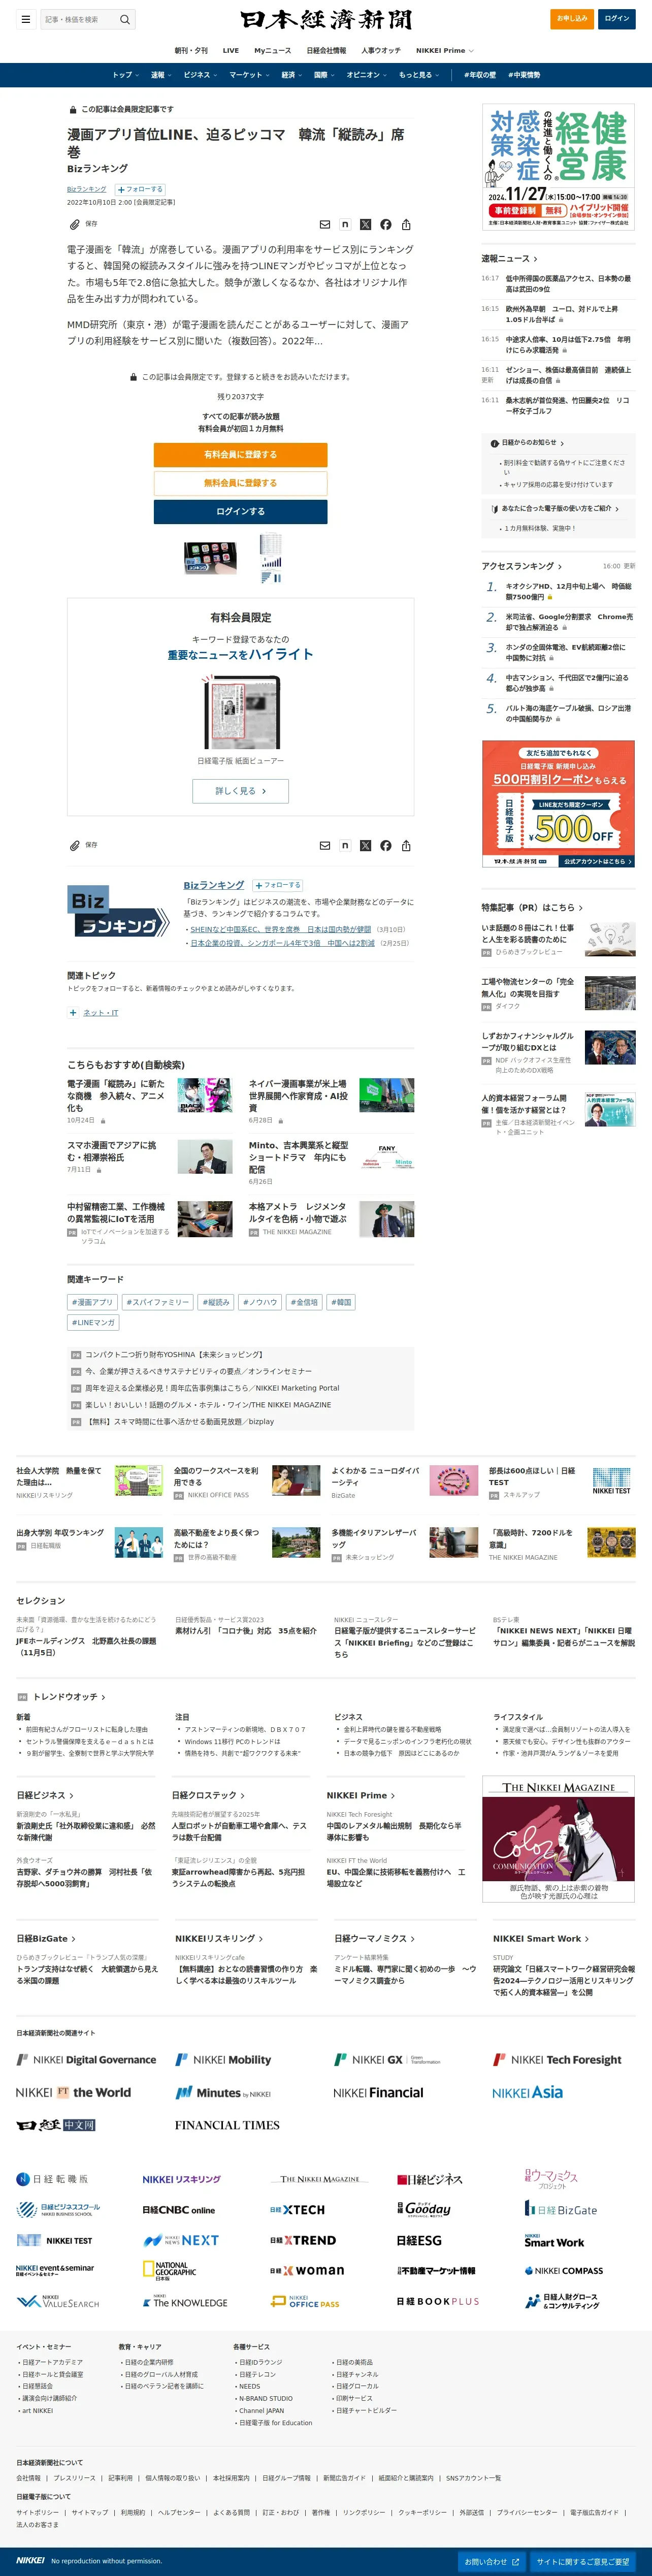
Task: Click the Nikkei newspaper masthead logo
Action: point(326,20)
